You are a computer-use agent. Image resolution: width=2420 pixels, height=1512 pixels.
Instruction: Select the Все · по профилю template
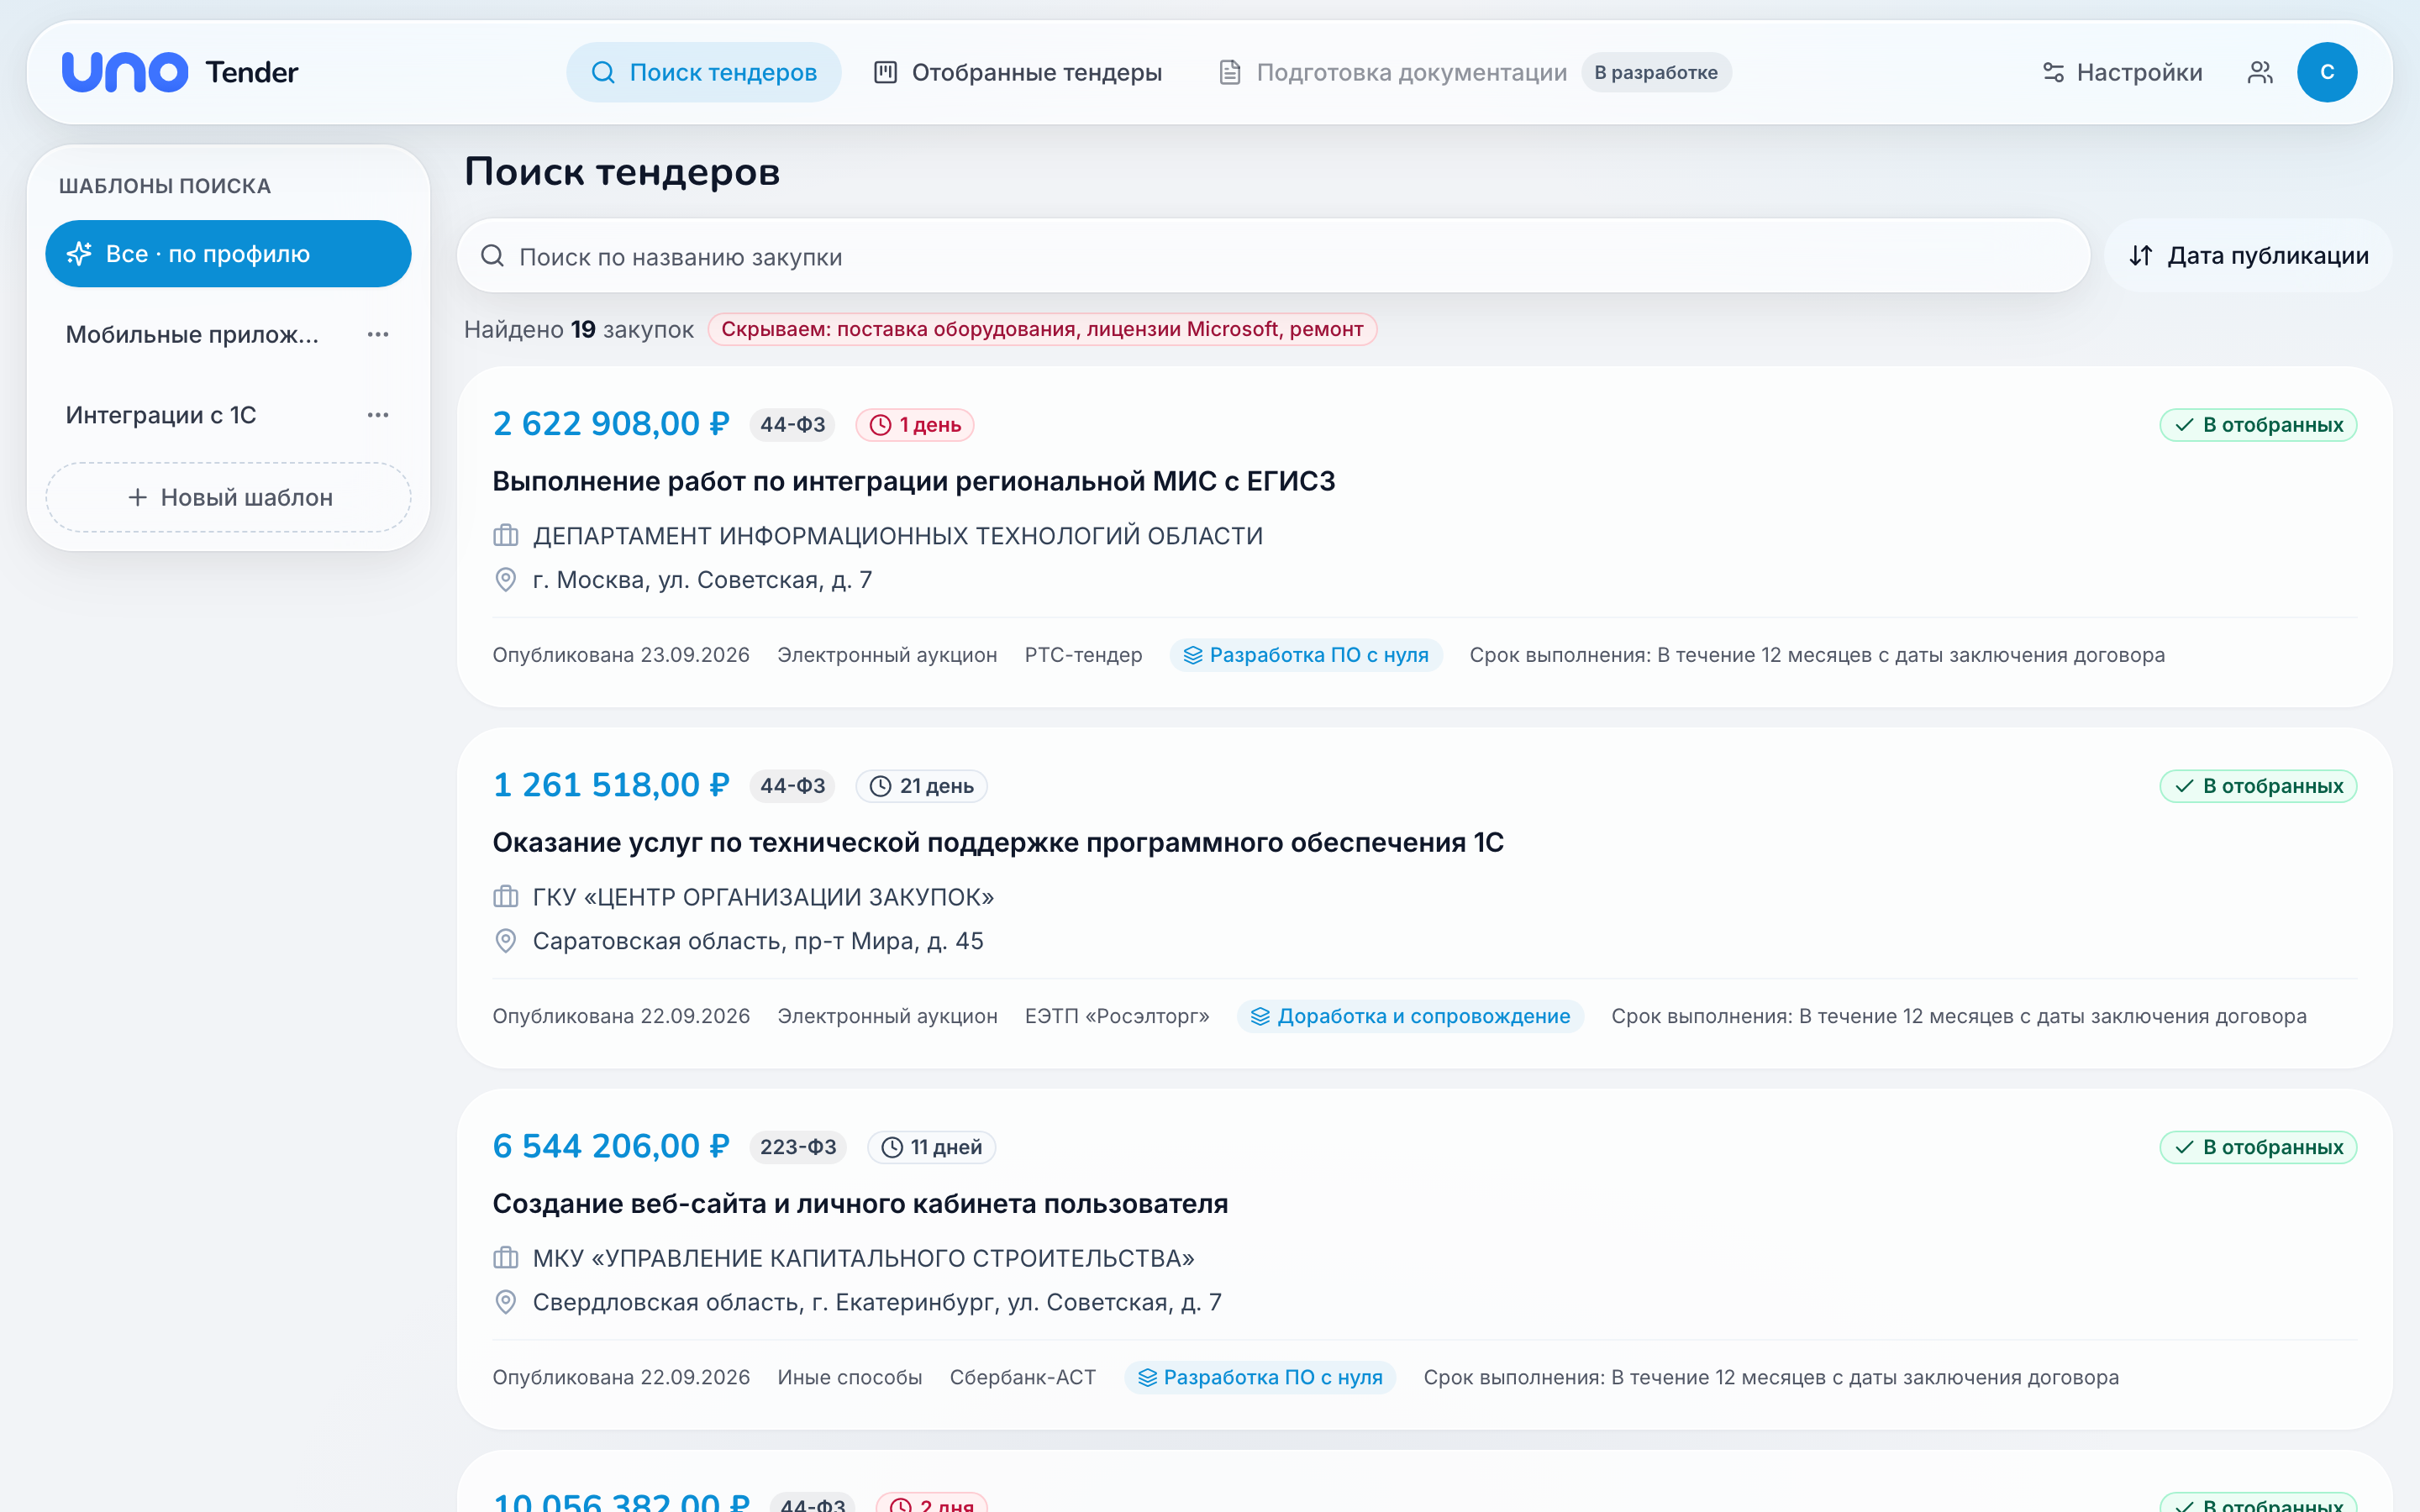pos(228,254)
